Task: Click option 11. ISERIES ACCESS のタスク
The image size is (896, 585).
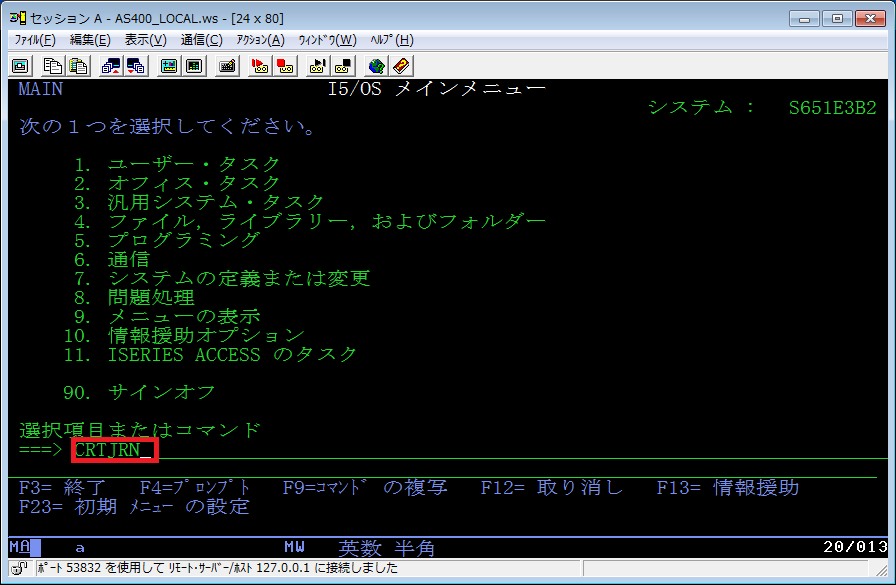Action: [x=210, y=354]
